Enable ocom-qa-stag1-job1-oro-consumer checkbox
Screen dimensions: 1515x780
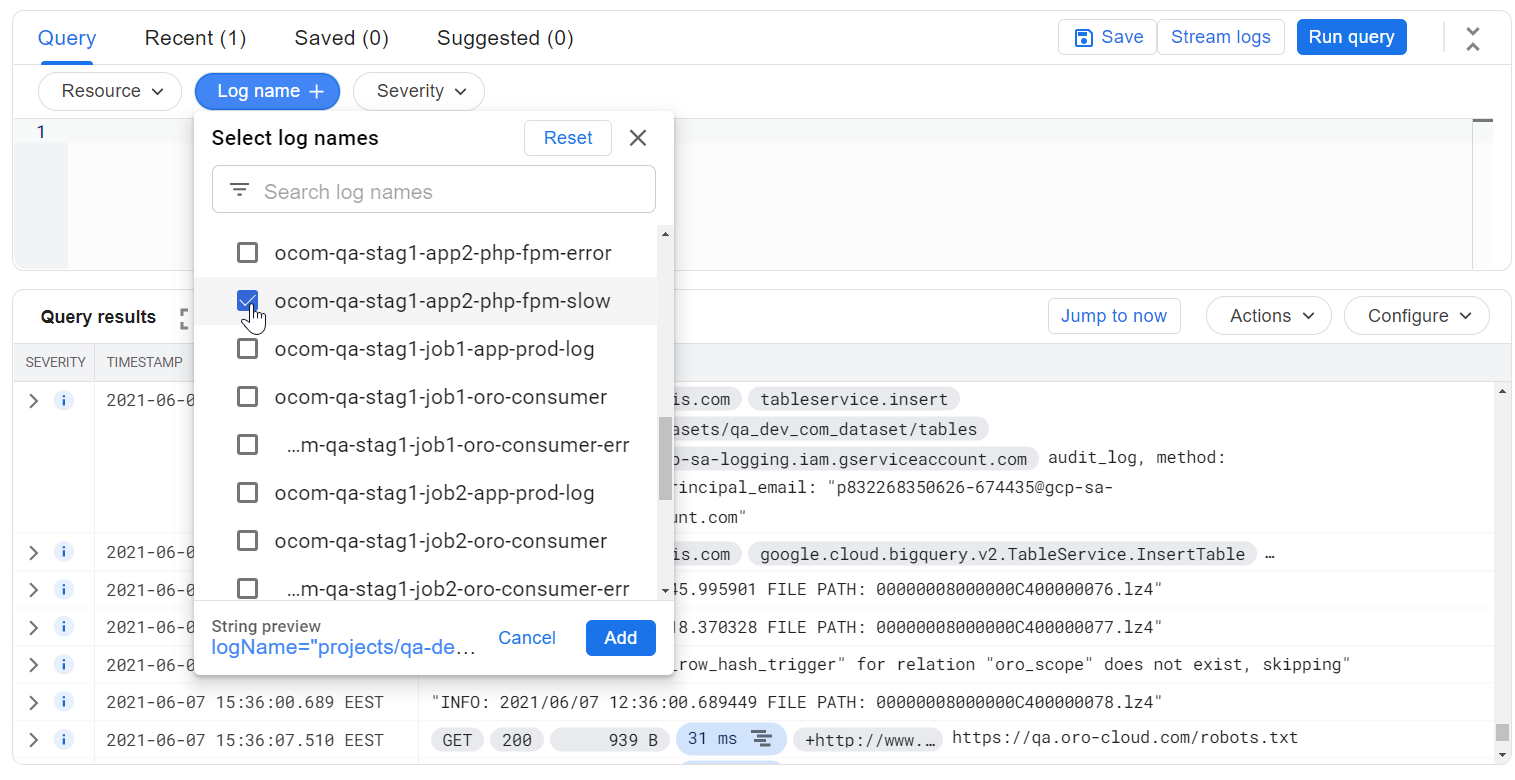click(247, 397)
